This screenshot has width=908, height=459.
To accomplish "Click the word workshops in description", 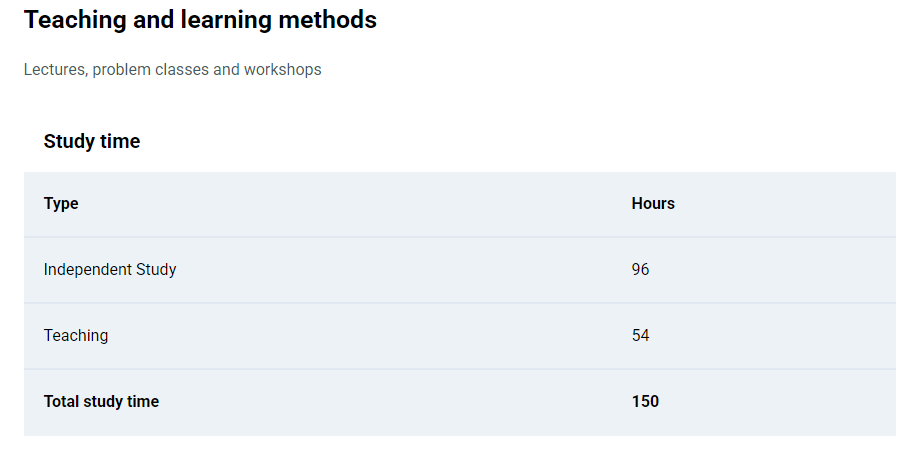I will pos(283,69).
